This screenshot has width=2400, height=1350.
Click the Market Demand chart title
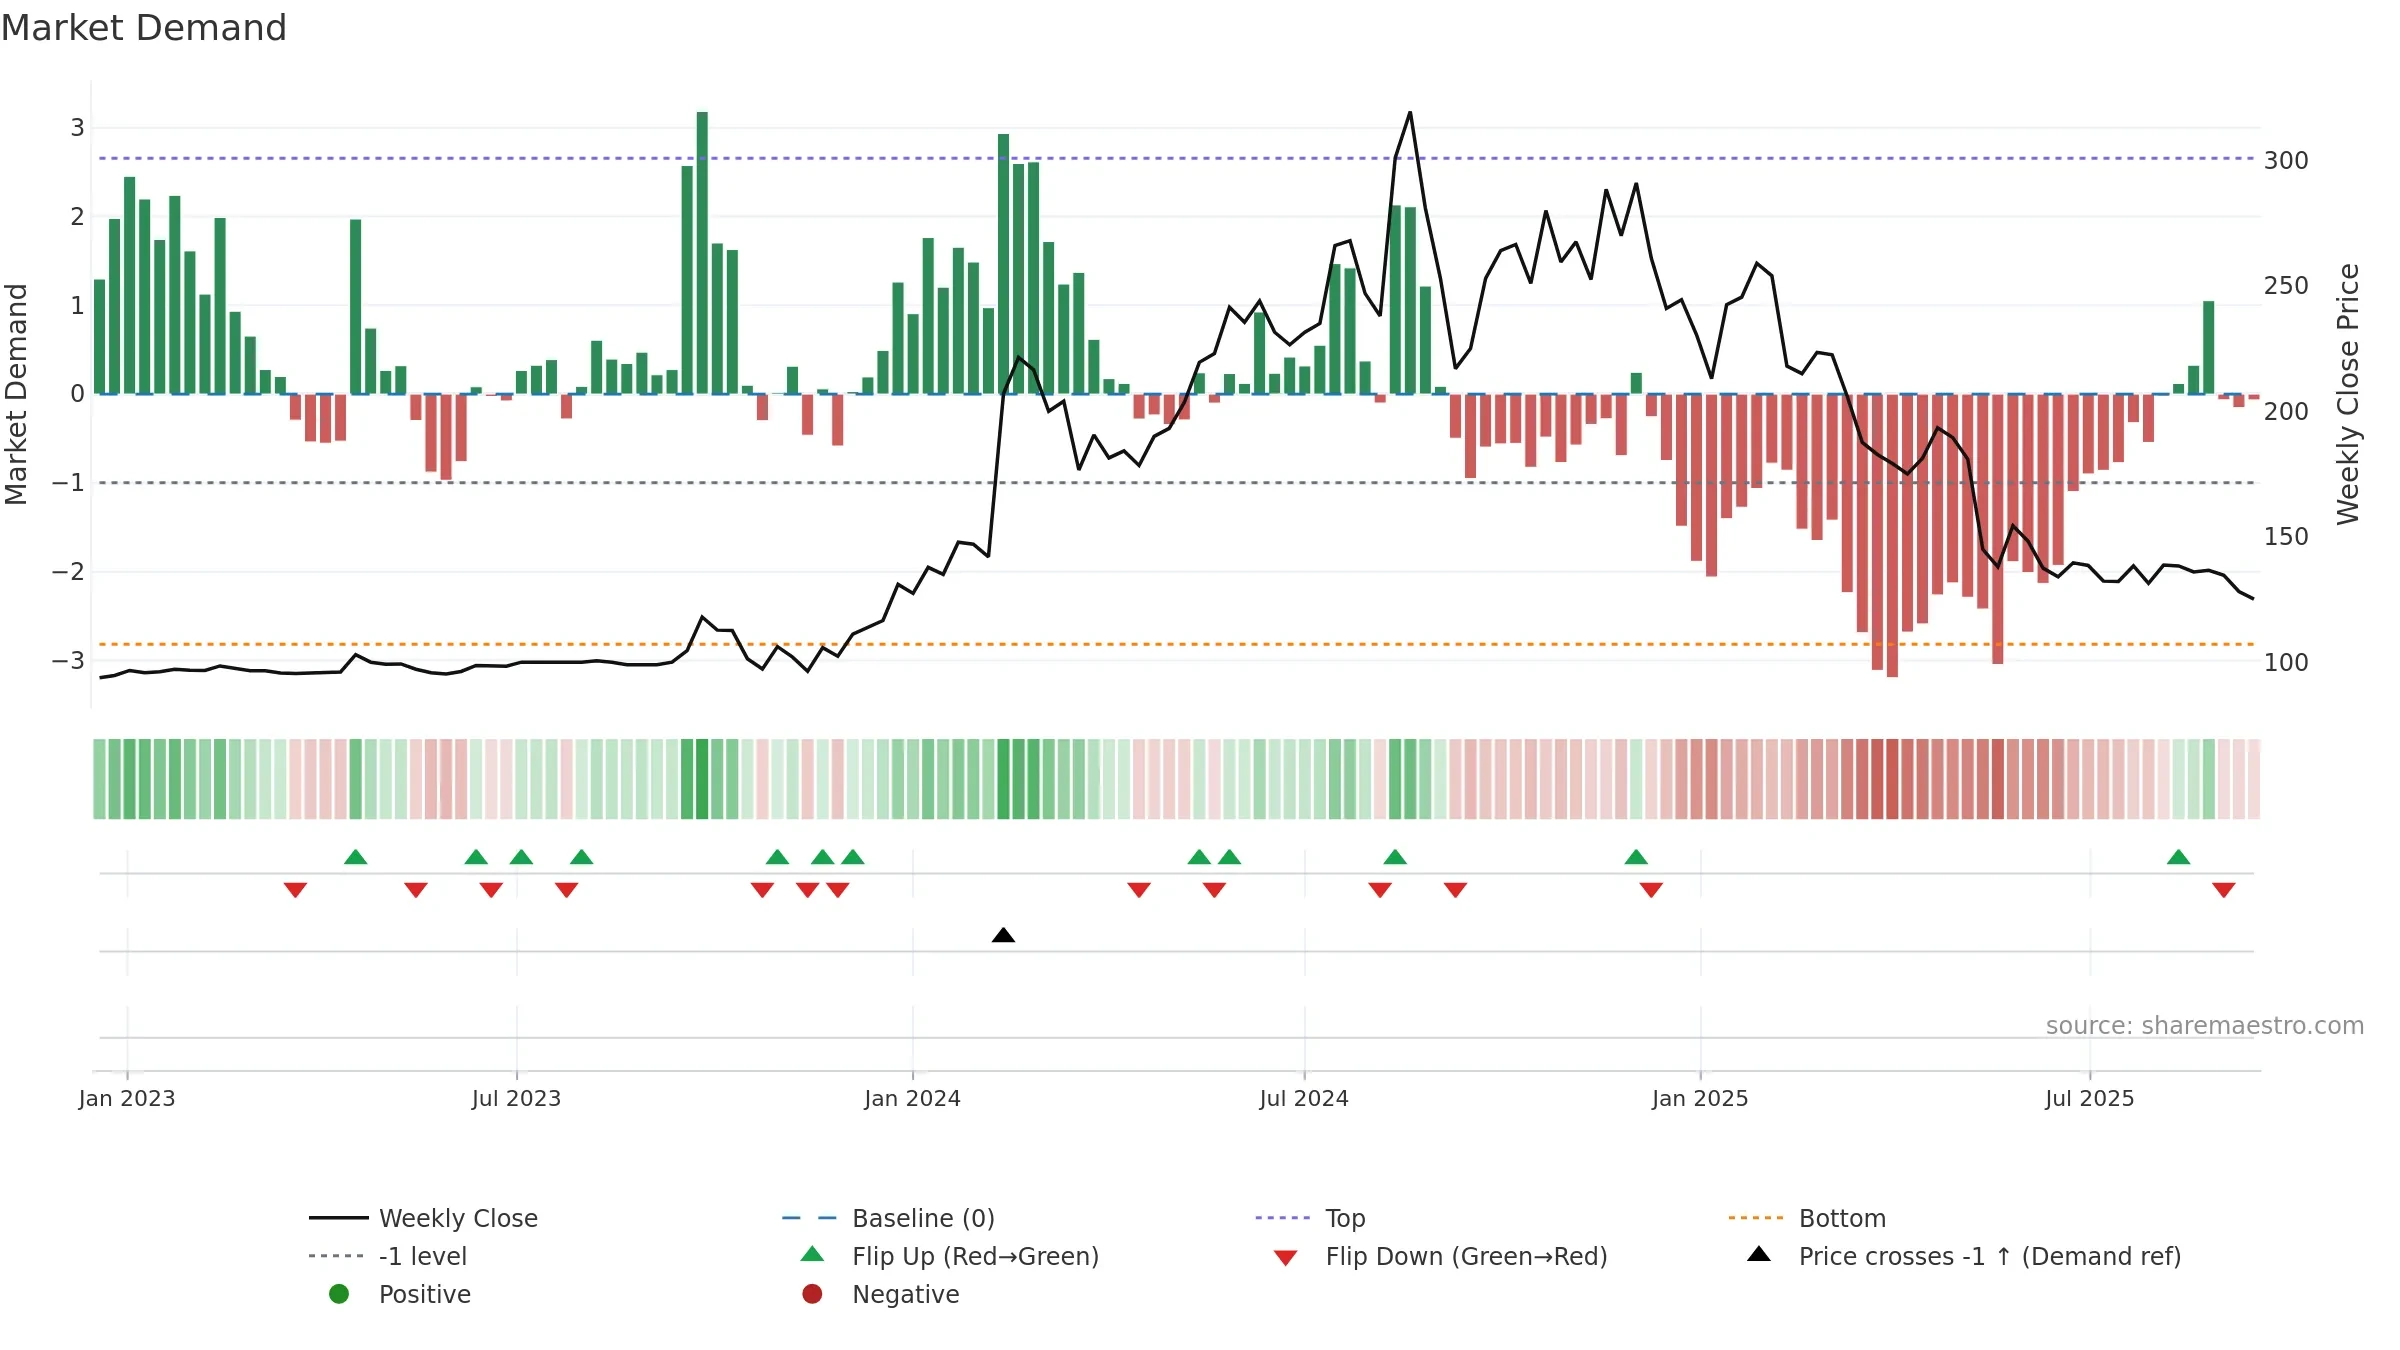point(144,28)
